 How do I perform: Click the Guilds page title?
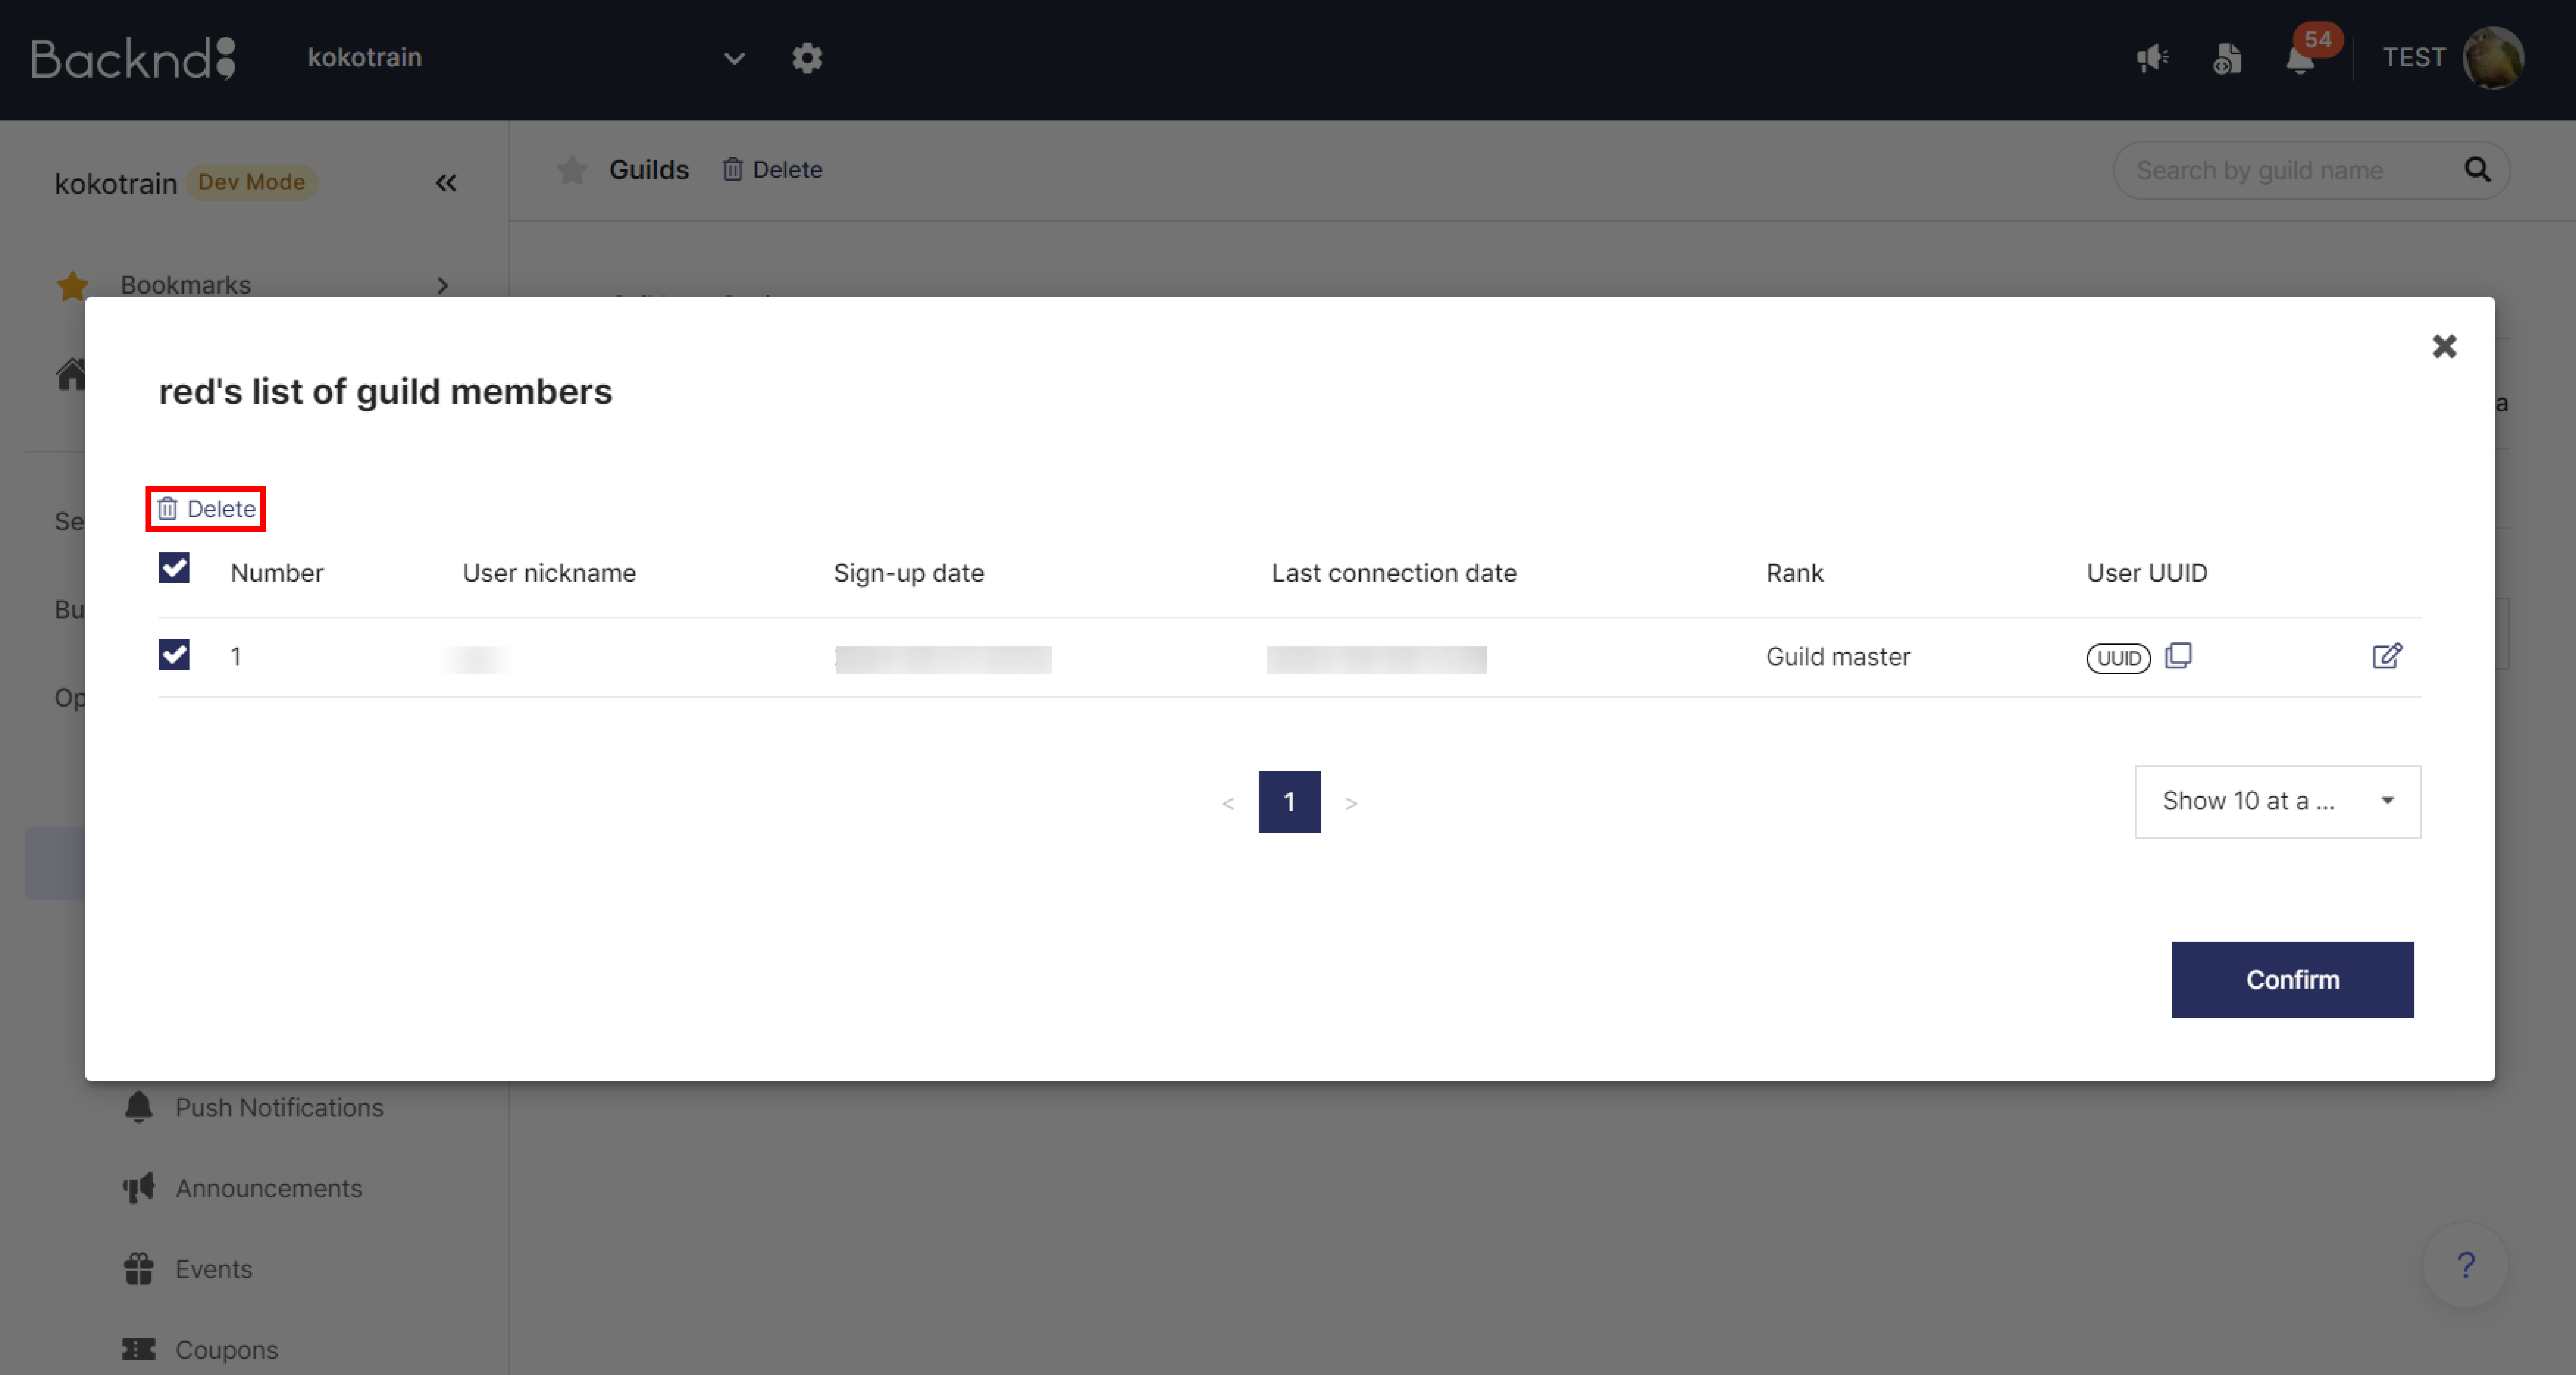[x=649, y=170]
